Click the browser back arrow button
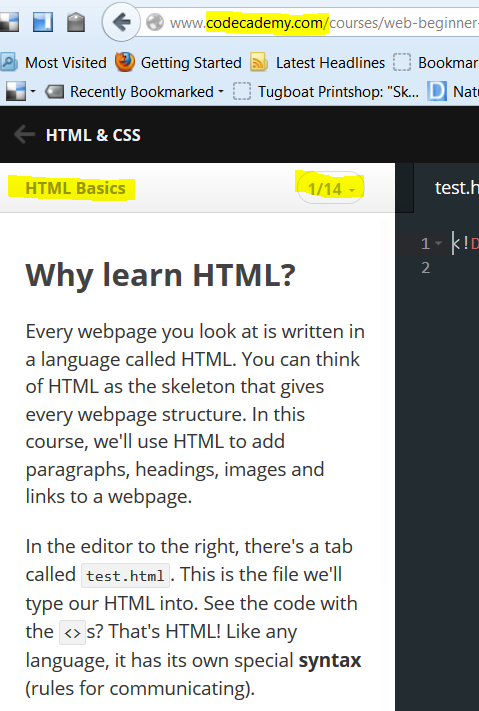This screenshot has width=479, height=711. click(121, 22)
